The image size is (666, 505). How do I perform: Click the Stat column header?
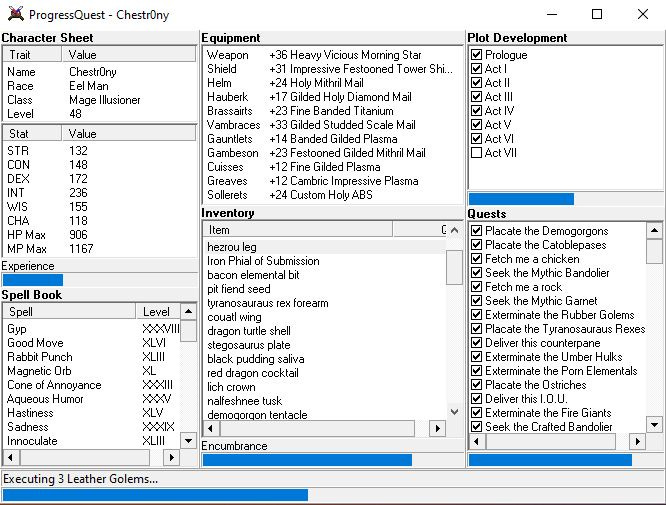click(32, 134)
